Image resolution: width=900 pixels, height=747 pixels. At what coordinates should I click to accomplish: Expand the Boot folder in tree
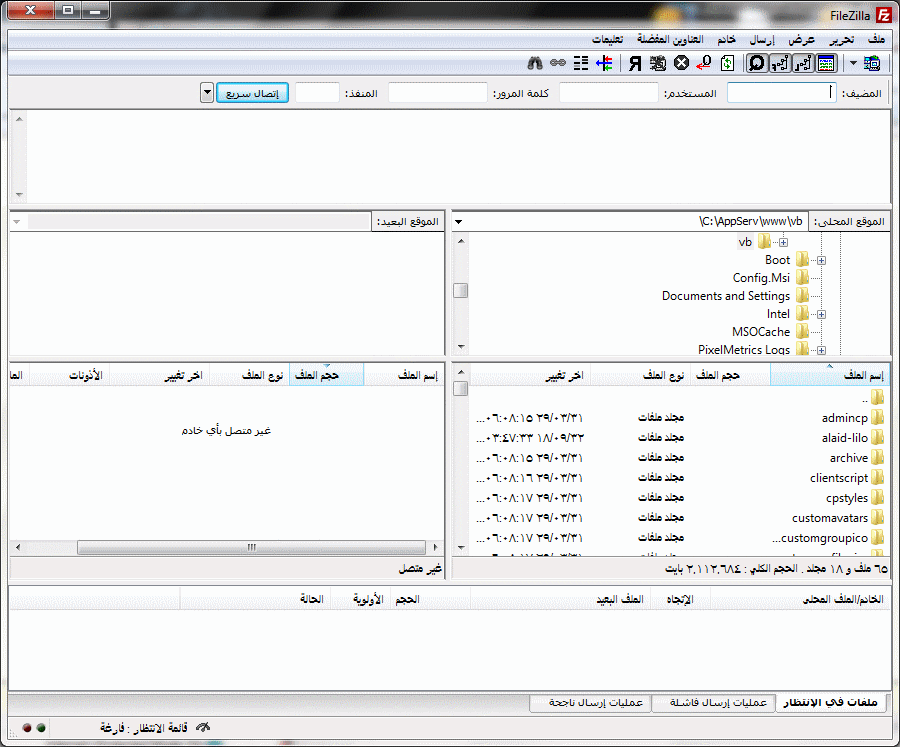coord(821,260)
